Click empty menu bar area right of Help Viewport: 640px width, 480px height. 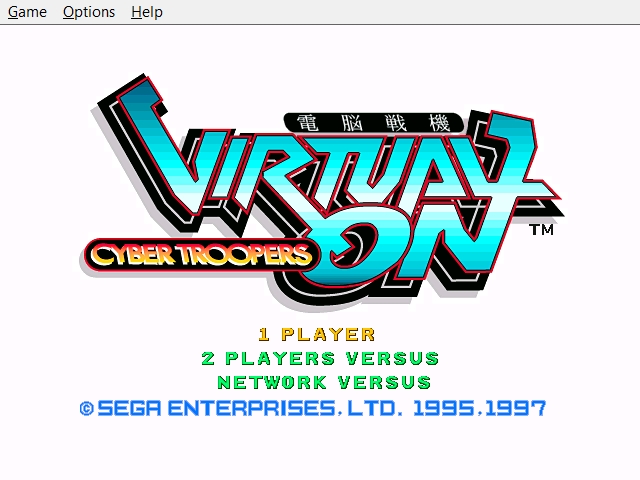(x=400, y=12)
